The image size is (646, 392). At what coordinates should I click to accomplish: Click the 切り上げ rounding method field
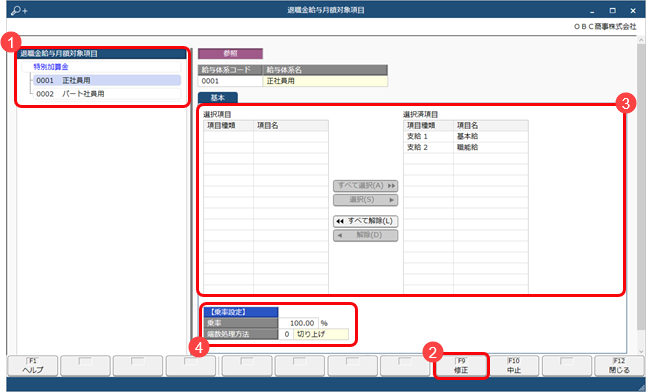[321, 334]
